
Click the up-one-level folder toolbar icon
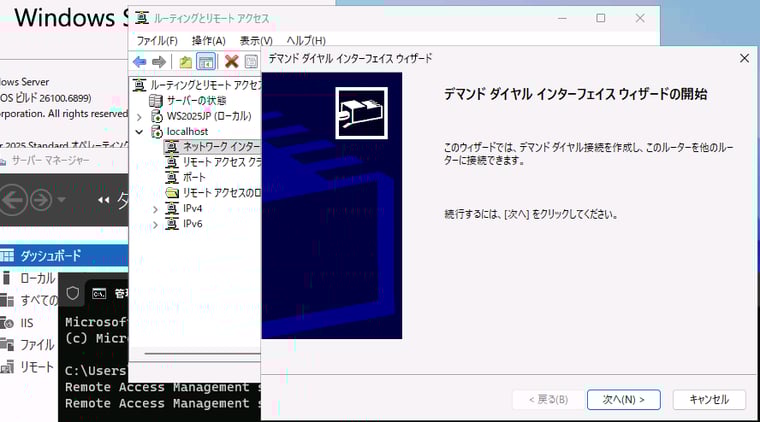(x=185, y=62)
